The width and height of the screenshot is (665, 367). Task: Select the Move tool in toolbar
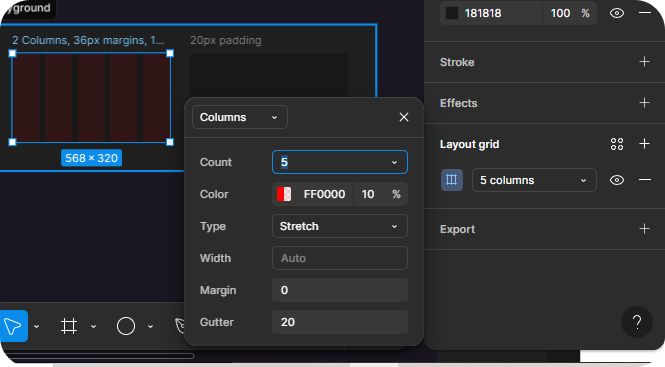(14, 326)
